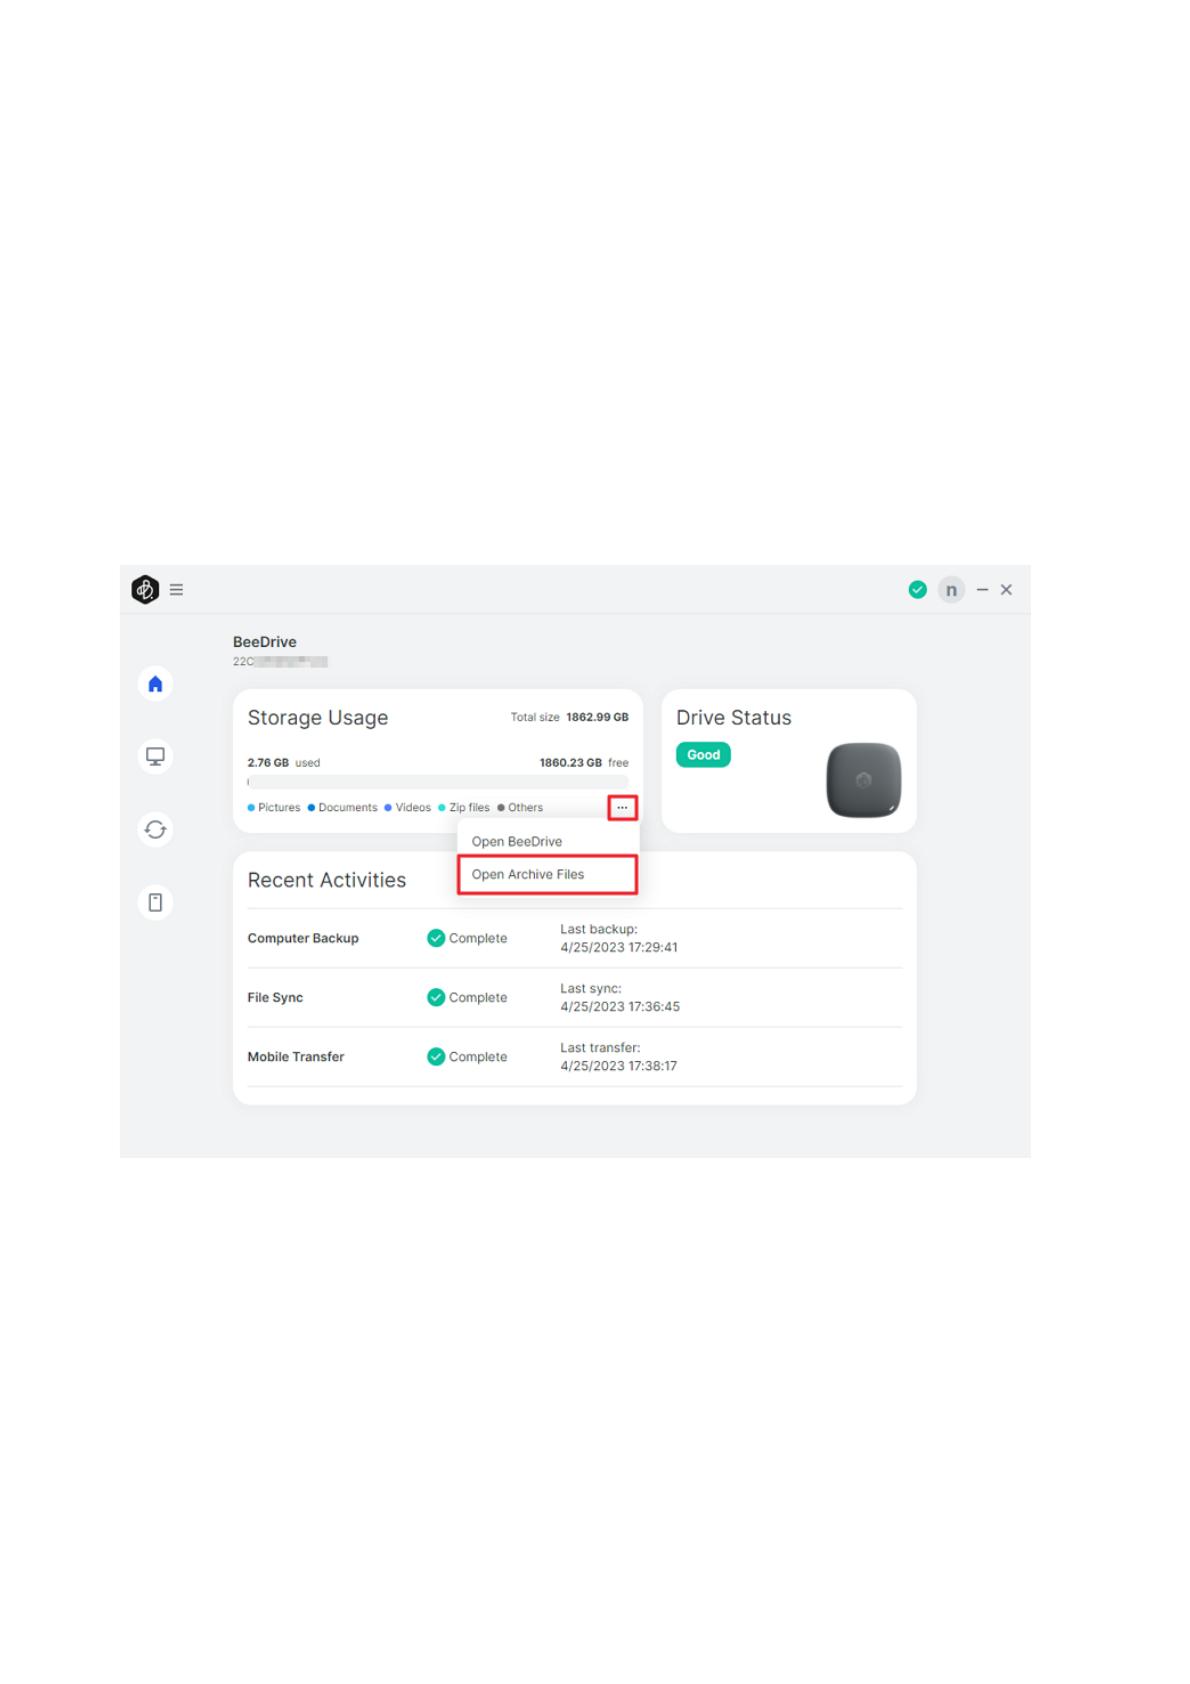Select Open BeeDrive from menu
Viewport: 1190px width, 1684px height.
pos(517,841)
